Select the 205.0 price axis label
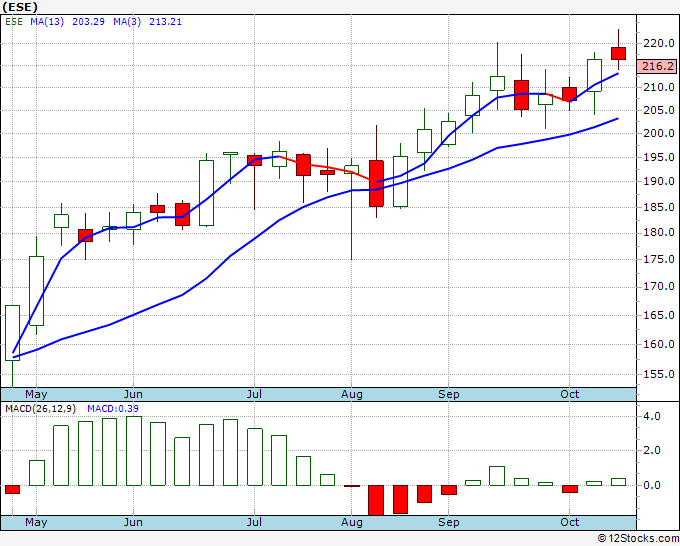Viewport: 680px width, 546px height. pyautogui.click(x=659, y=110)
